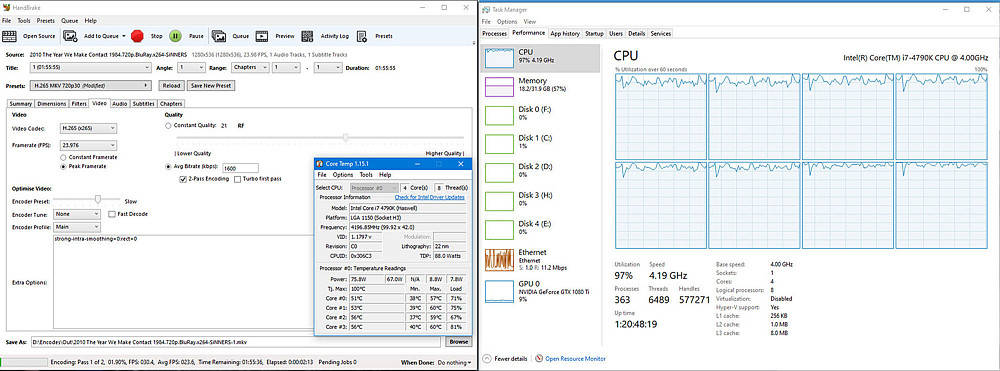The width and height of the screenshot is (1000, 371).
Task: Open the Services tab in Task Manager
Action: 660,33
